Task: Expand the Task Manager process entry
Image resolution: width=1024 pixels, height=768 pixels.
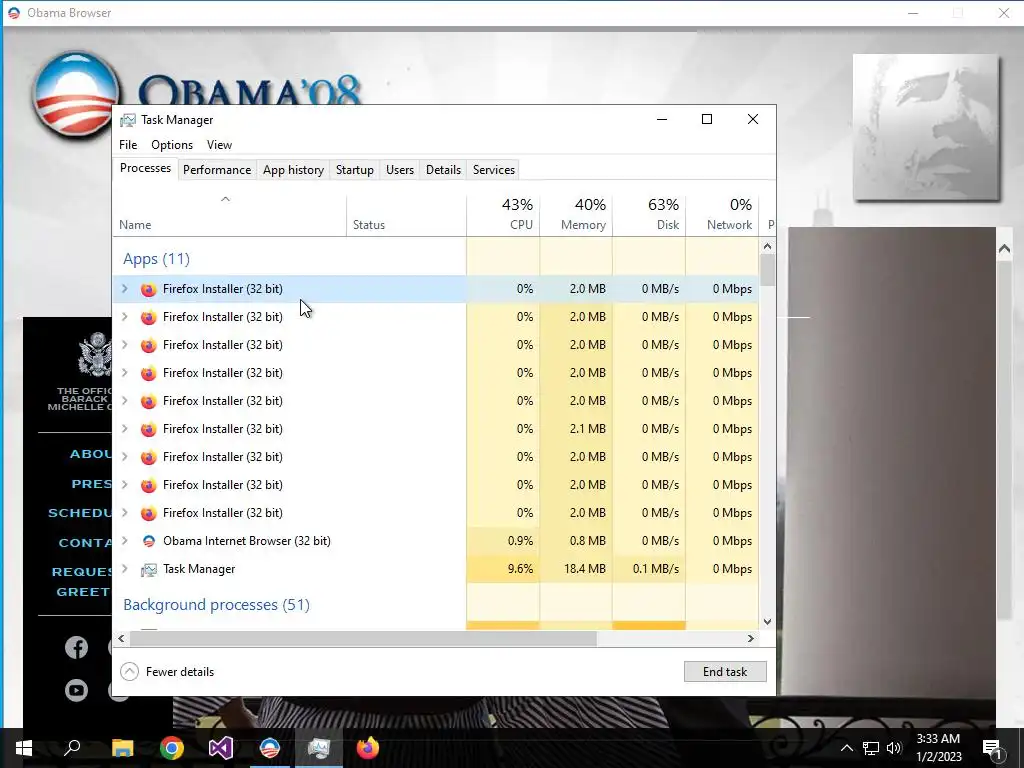Action: point(125,569)
